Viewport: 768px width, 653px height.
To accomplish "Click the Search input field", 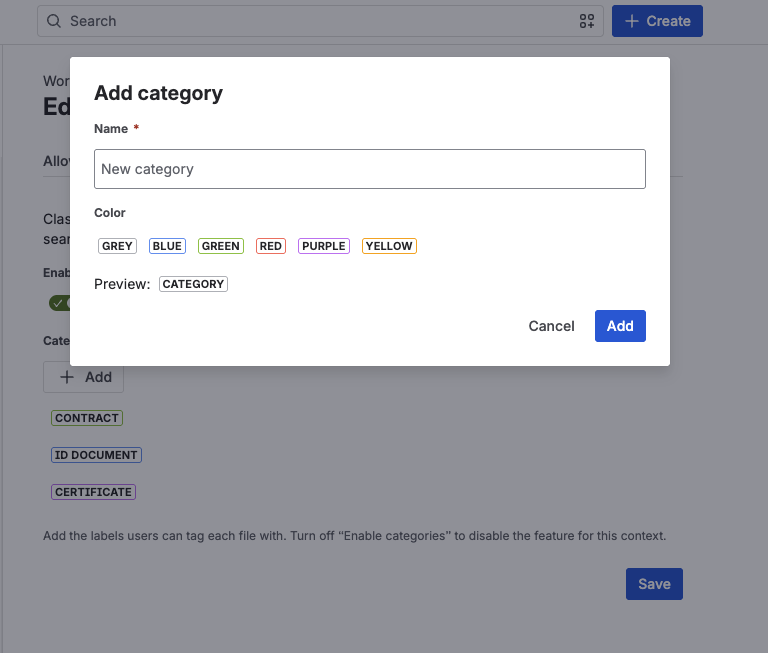I will click(320, 21).
